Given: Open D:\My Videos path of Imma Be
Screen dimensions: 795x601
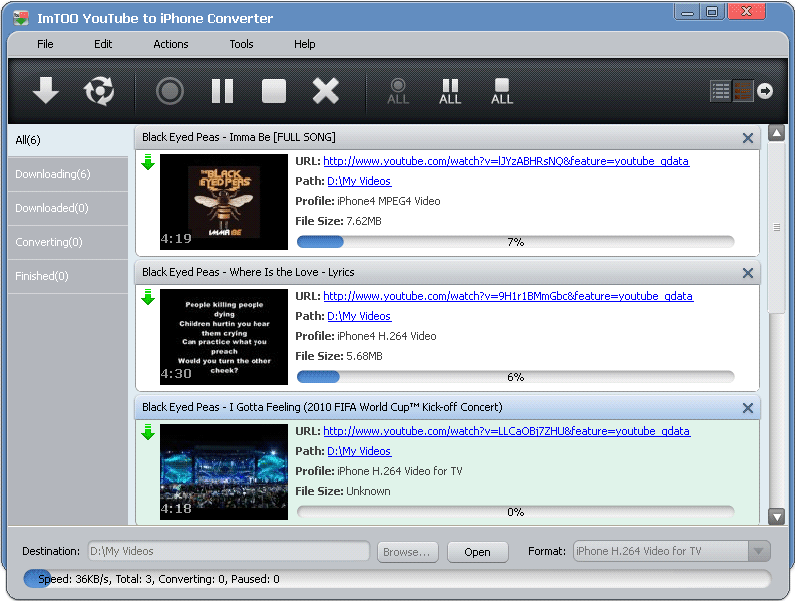Looking at the screenshot, I should 359,181.
